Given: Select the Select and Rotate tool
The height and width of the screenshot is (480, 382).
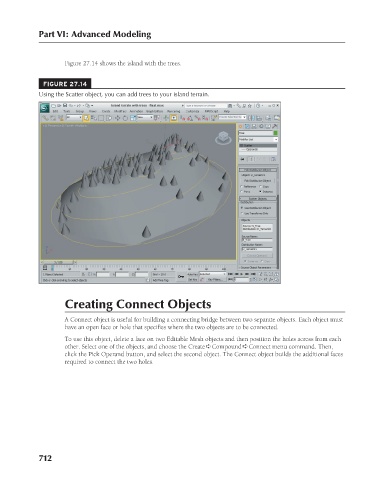Looking at the screenshot, I should [x=125, y=118].
